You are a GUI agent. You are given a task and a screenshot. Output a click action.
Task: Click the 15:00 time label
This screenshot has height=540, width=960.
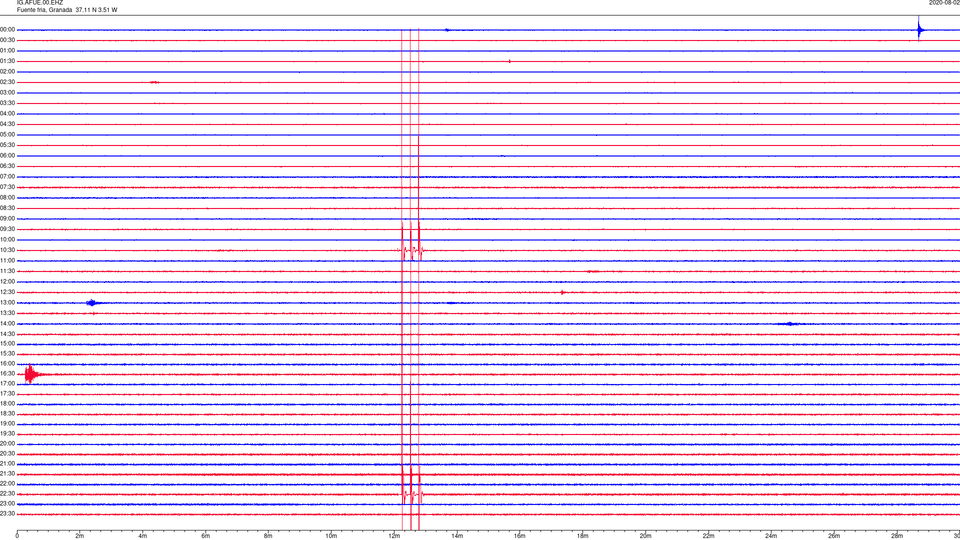coord(7,343)
